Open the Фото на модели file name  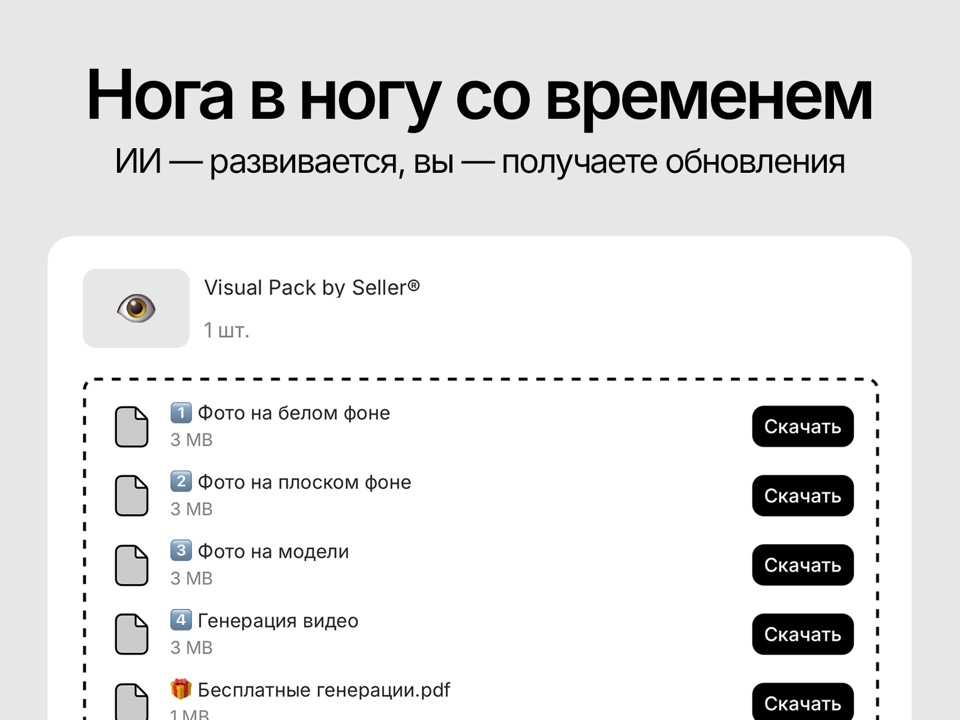click(x=273, y=552)
